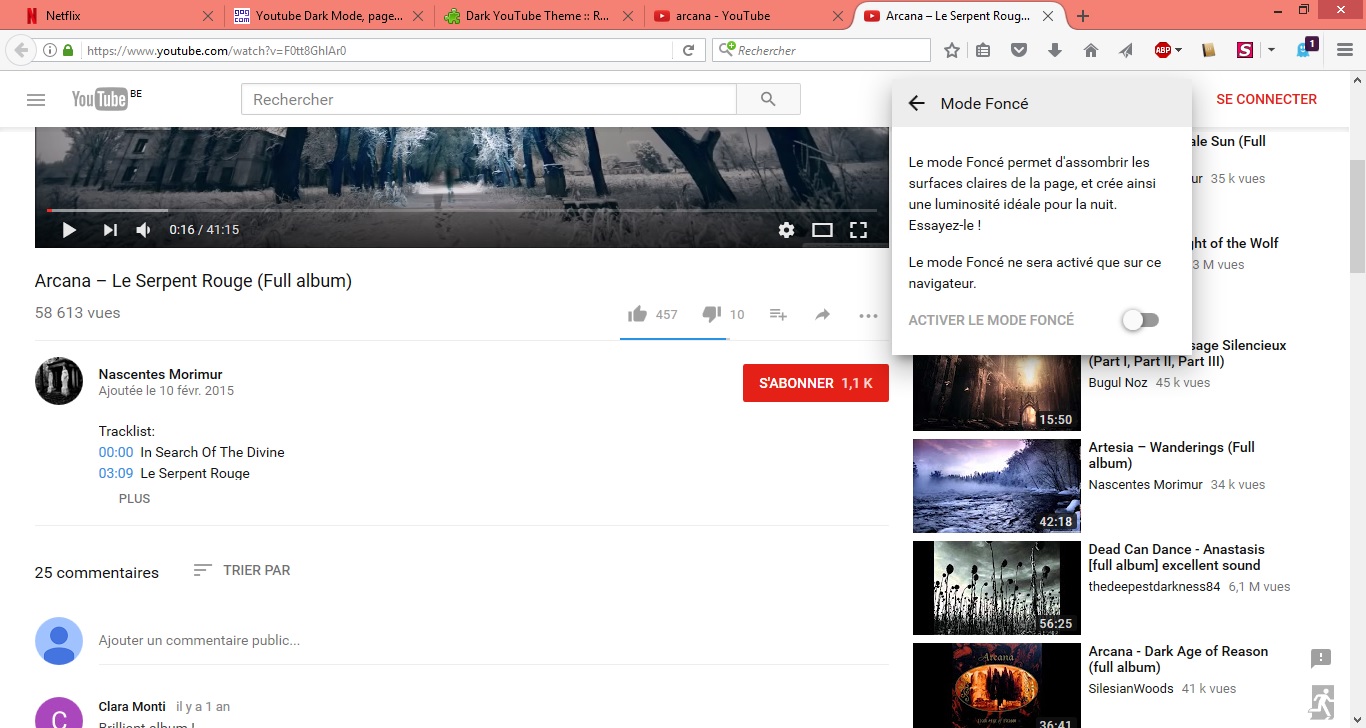Screen dimensions: 1366x728
Task: Mute the video volume
Action: [x=144, y=230]
